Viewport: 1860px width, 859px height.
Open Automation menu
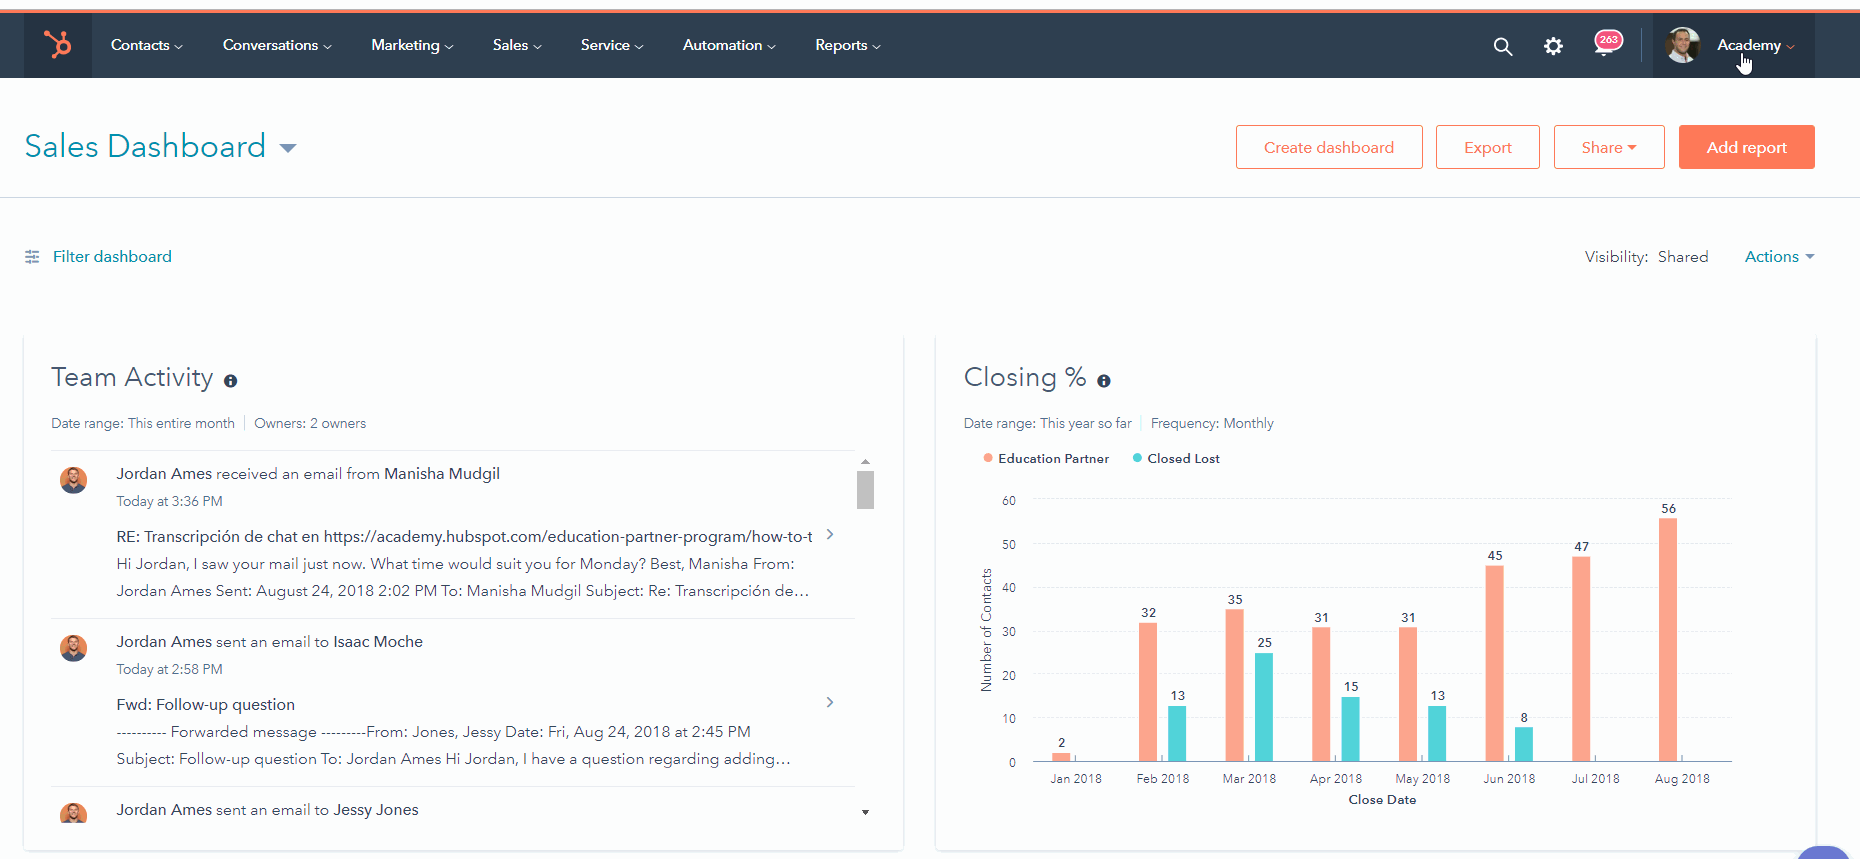[x=729, y=45]
